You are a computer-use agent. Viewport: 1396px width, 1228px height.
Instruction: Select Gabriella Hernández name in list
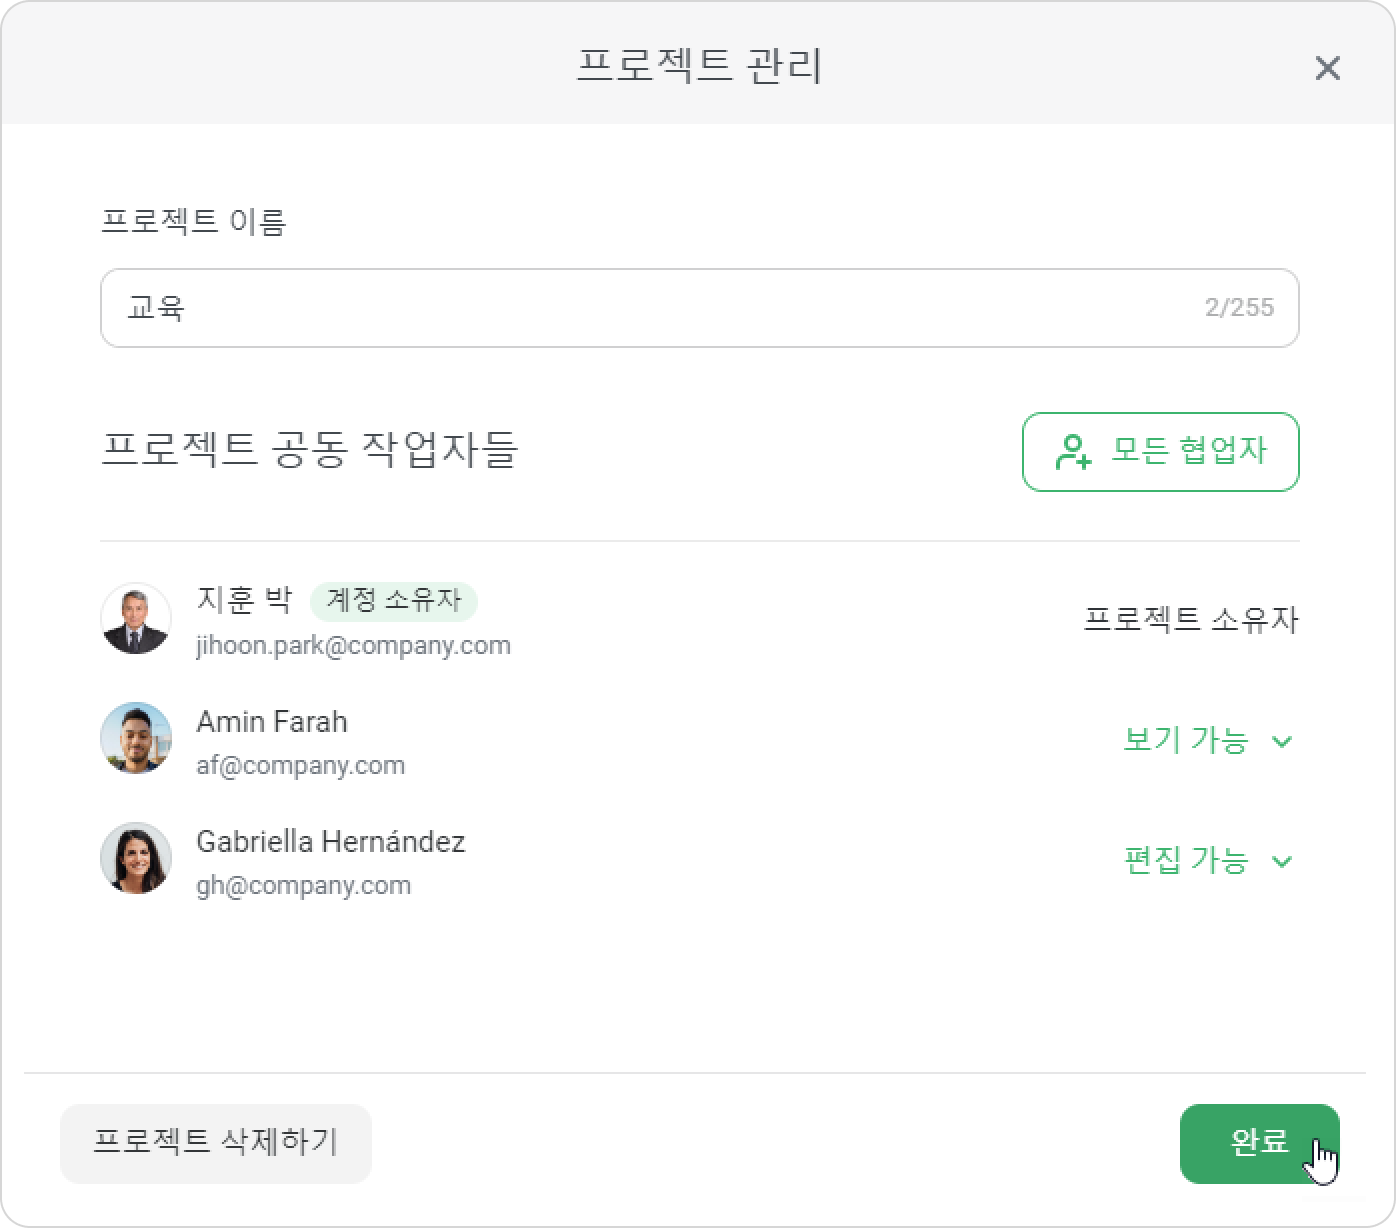[x=331, y=842]
